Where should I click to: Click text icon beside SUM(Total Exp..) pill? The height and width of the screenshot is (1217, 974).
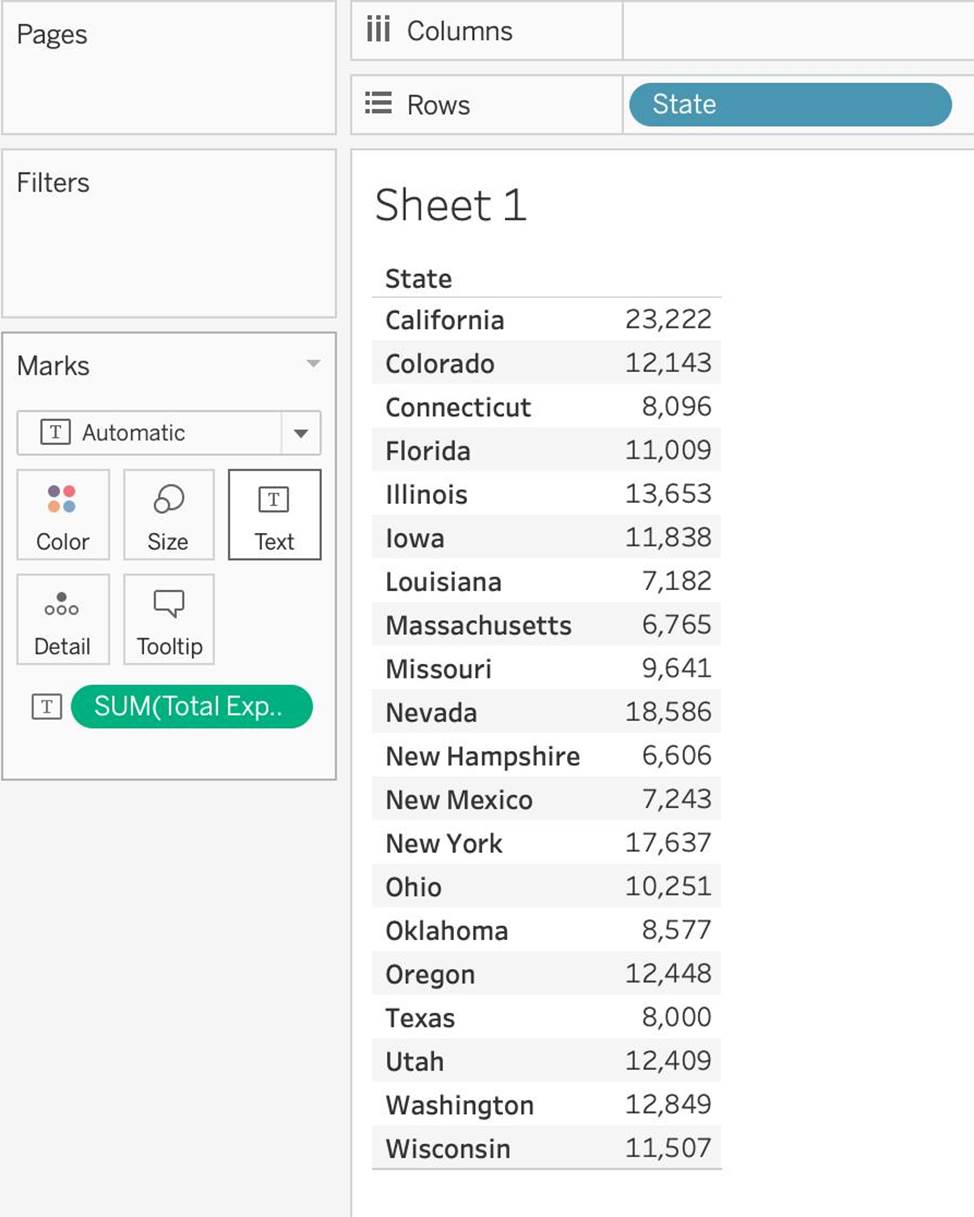[x=46, y=707]
